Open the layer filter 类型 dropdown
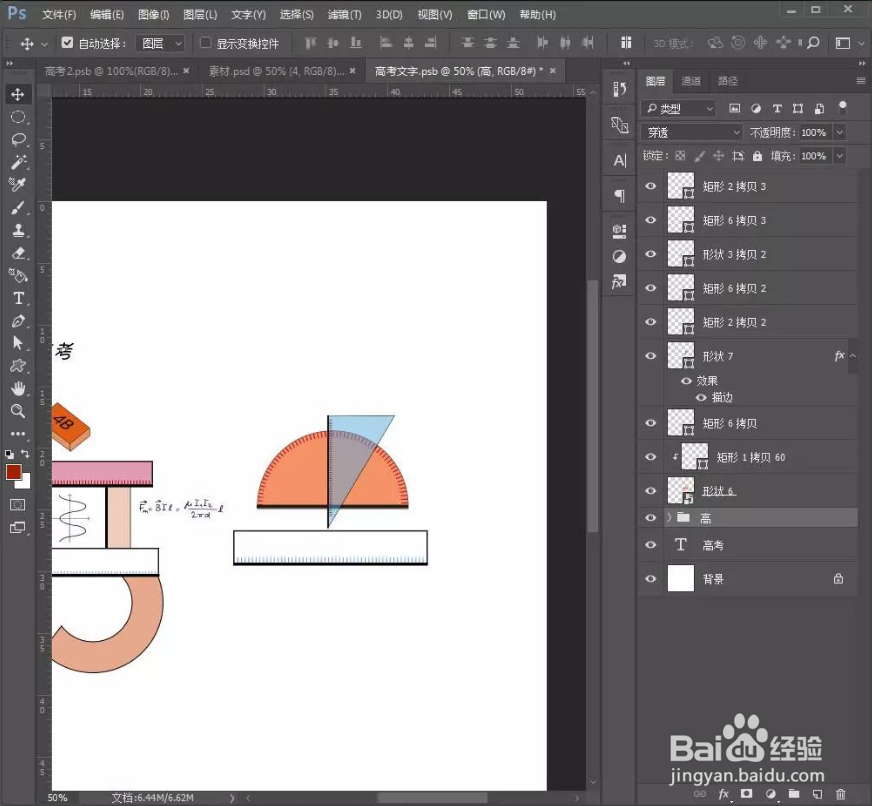872x806 pixels. [x=678, y=108]
